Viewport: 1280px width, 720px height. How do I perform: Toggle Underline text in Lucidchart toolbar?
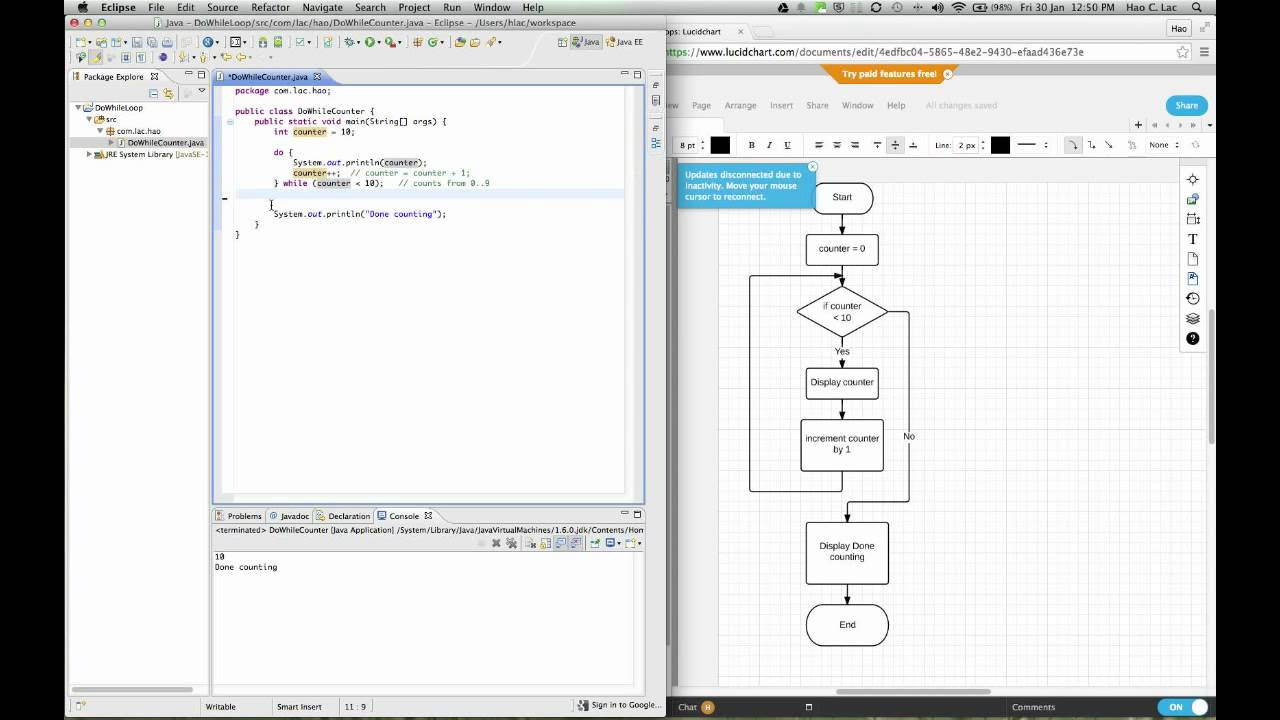(787, 145)
